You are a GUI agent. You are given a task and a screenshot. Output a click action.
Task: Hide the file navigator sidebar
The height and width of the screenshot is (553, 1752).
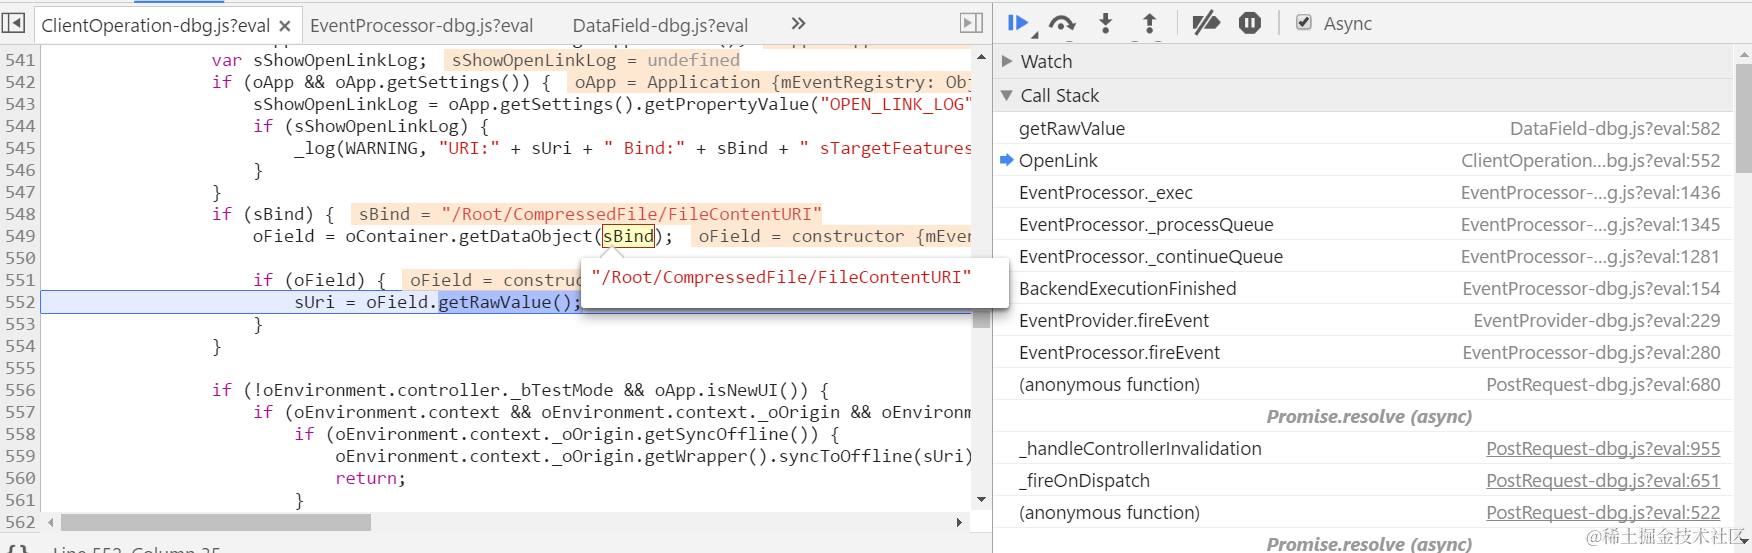(x=13, y=23)
